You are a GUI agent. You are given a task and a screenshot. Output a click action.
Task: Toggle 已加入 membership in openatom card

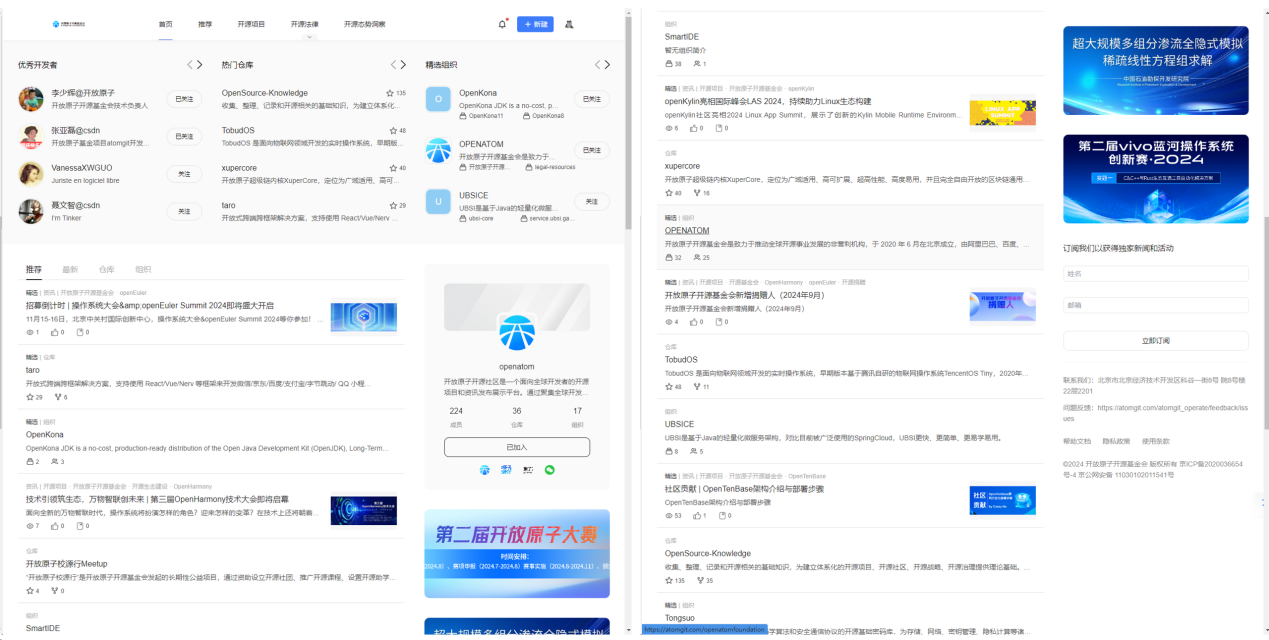[x=517, y=447]
